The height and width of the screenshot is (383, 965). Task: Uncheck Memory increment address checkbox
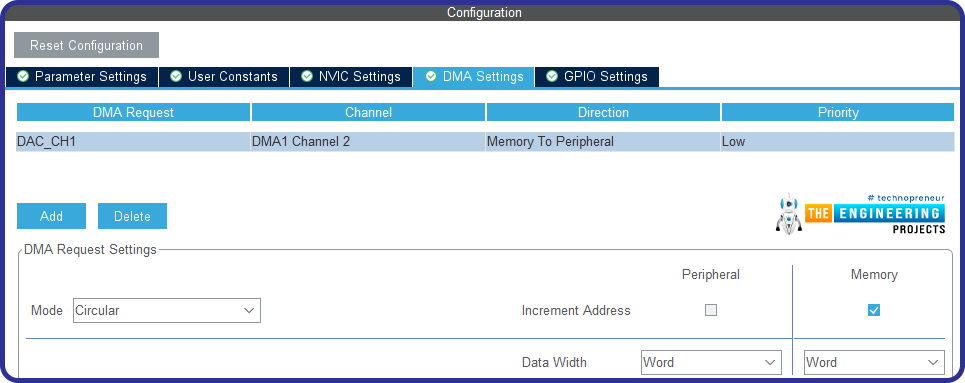(874, 310)
